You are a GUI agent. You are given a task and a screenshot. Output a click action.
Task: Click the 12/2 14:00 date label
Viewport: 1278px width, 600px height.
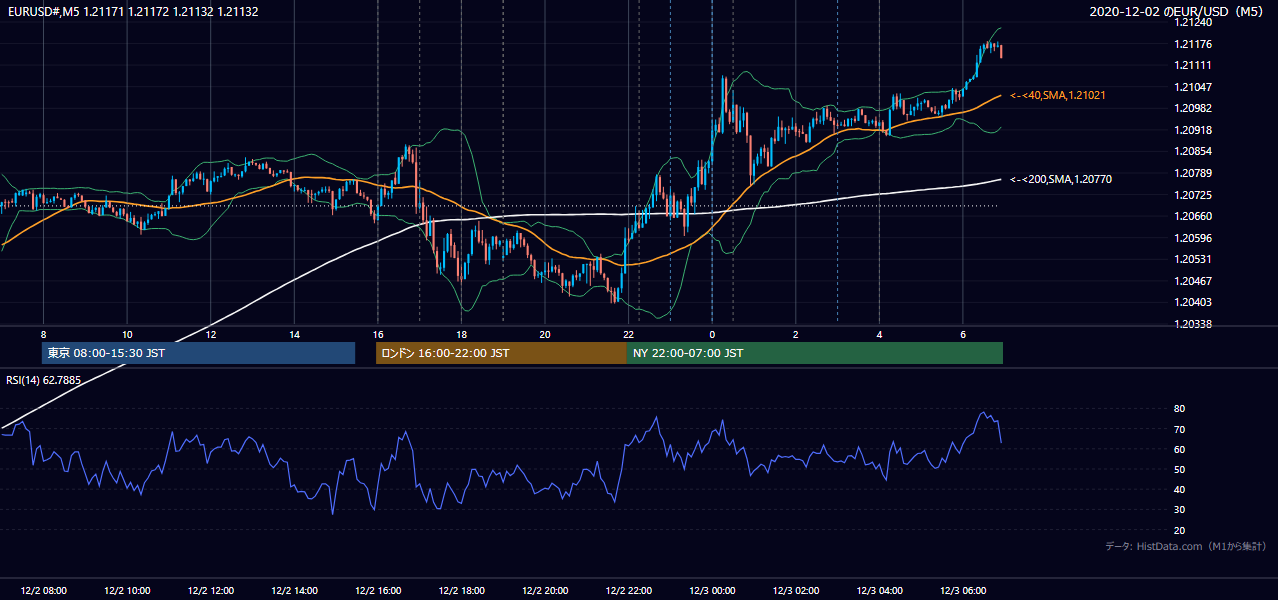(x=294, y=591)
